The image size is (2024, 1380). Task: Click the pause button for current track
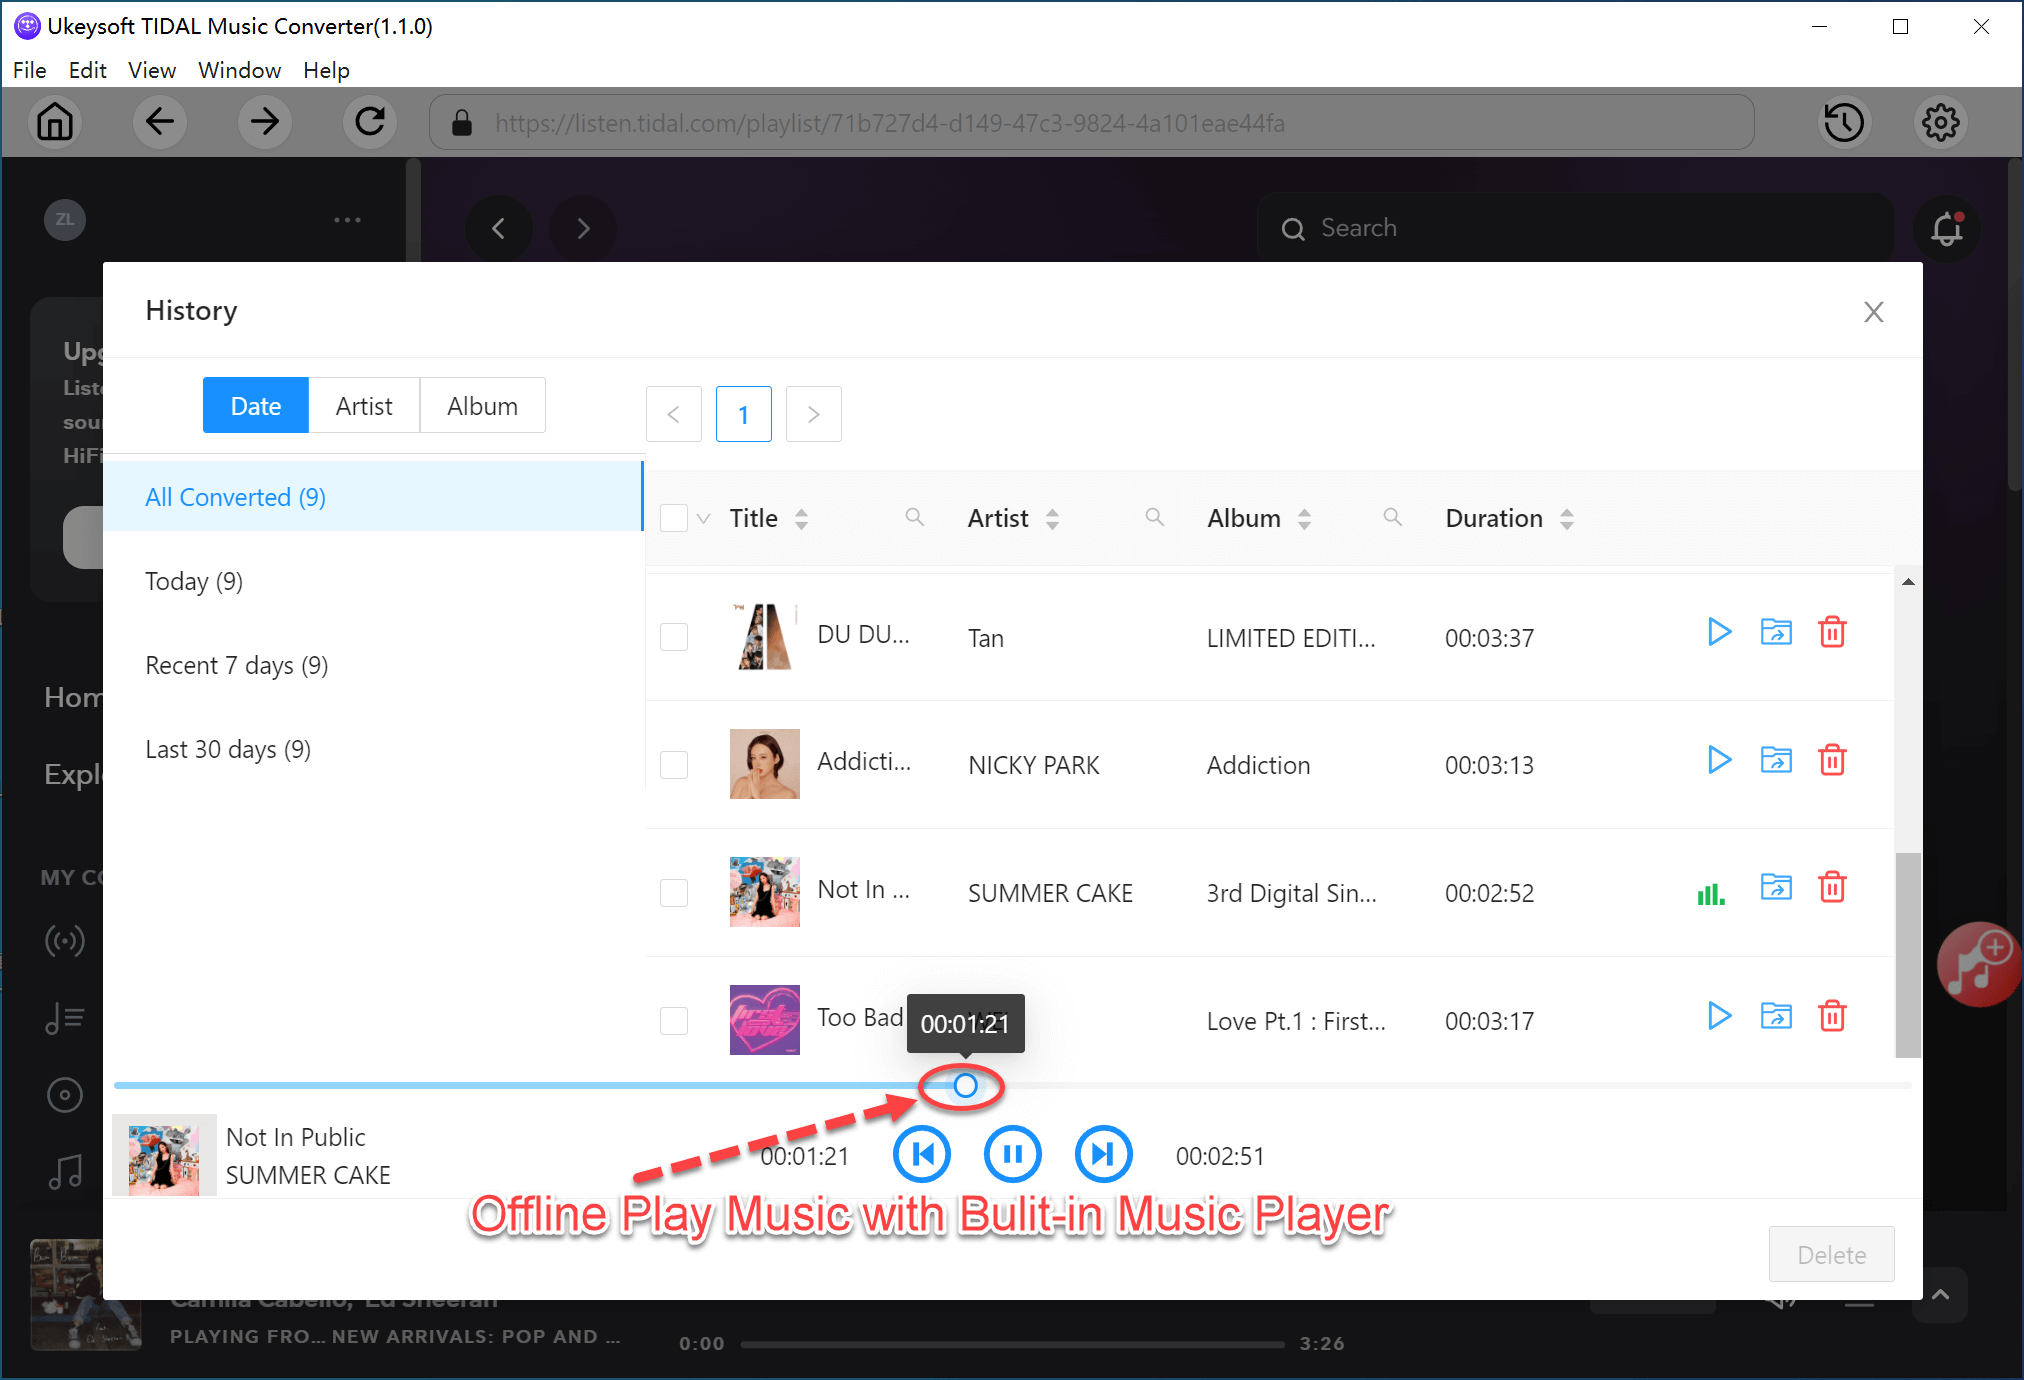point(1012,1155)
